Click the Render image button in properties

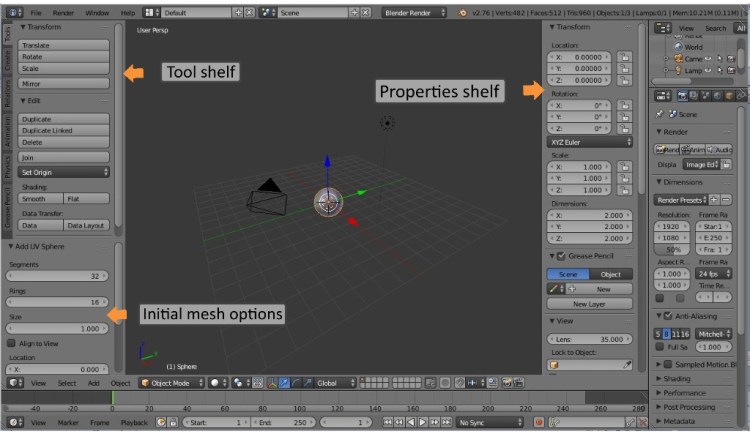[668, 149]
